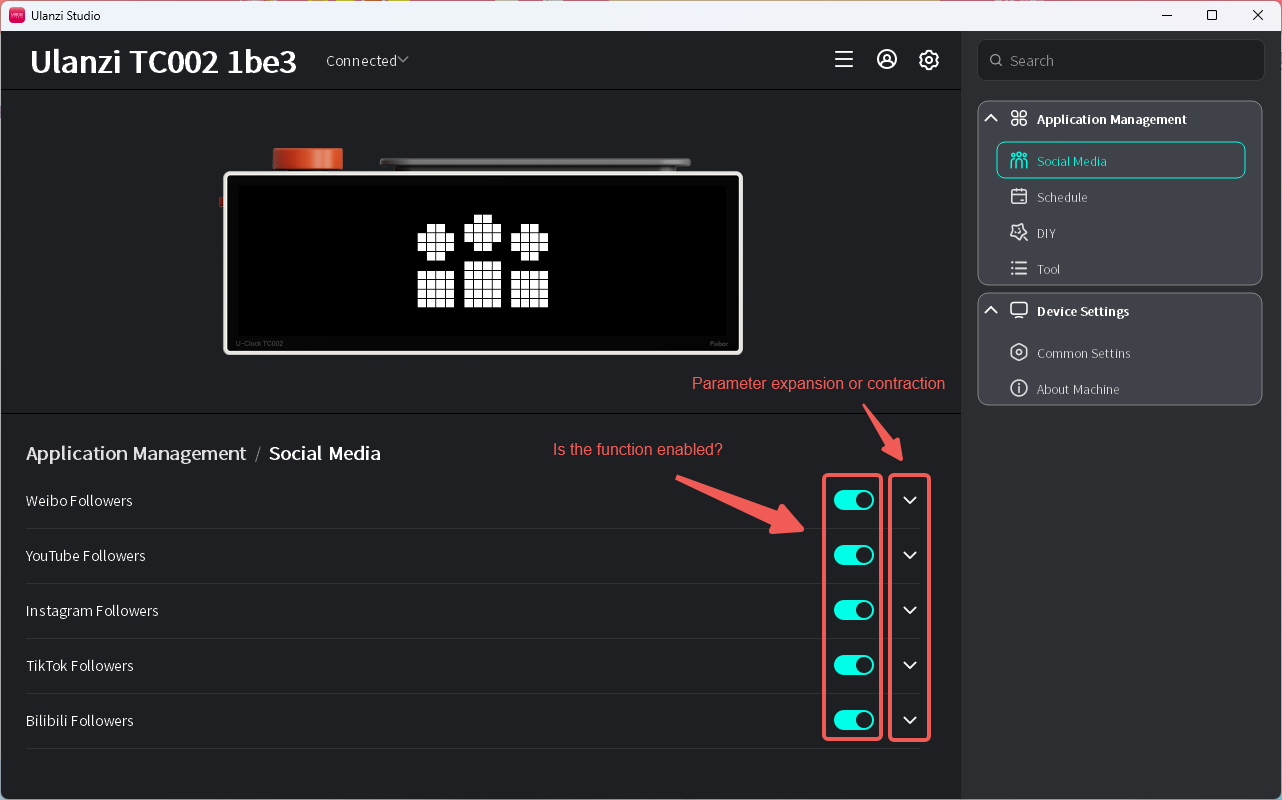
Task: Click Application Management breadcrumb link
Action: 136,453
